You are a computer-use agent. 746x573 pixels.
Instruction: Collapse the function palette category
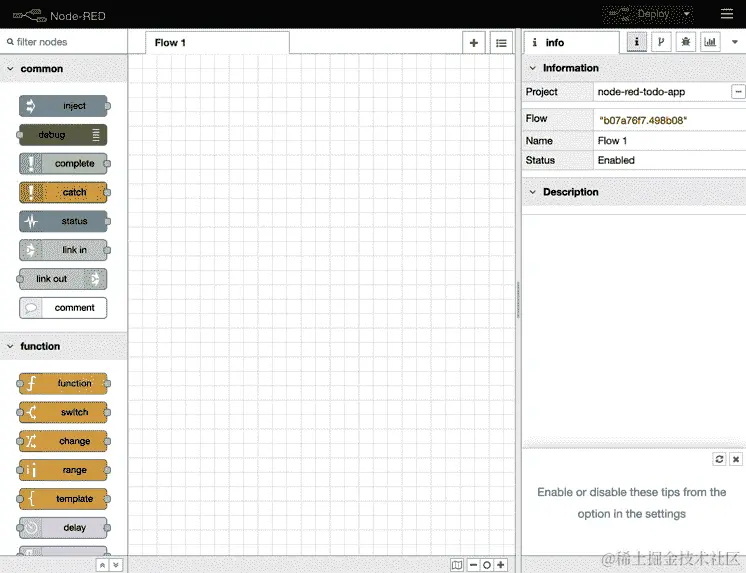pos(63,346)
